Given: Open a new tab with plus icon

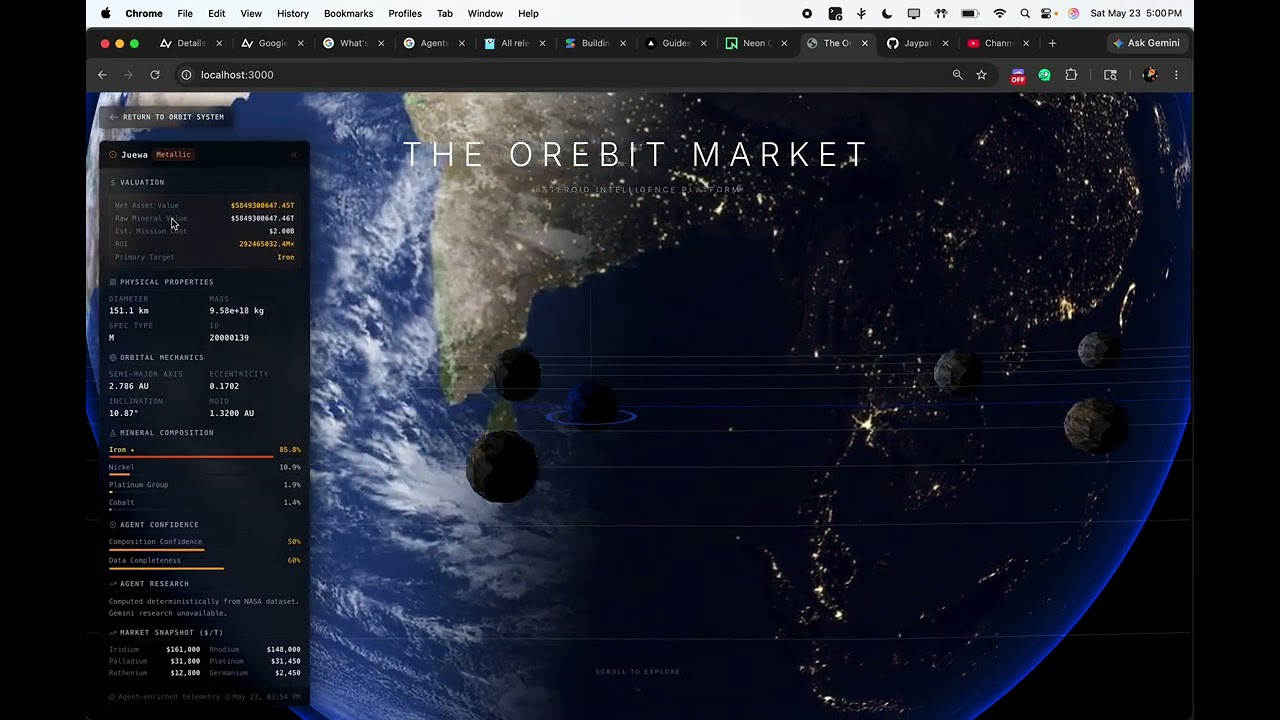Looking at the screenshot, I should click(x=1052, y=43).
